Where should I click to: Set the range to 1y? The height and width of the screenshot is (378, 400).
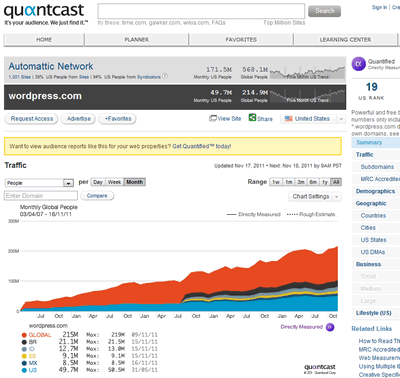(x=325, y=182)
